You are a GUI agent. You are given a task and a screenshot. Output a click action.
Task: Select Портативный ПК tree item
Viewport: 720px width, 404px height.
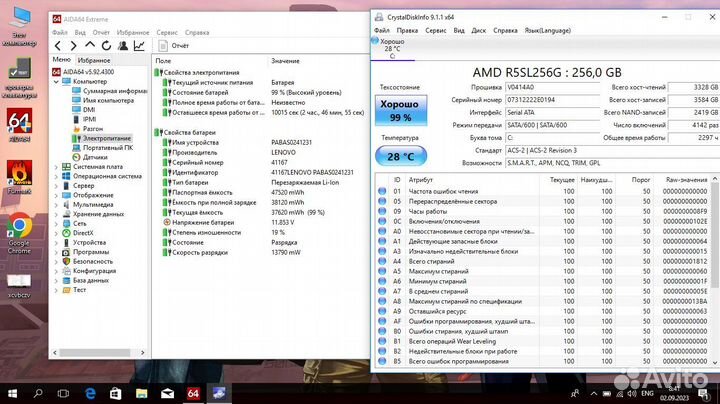pyautogui.click(x=102, y=147)
